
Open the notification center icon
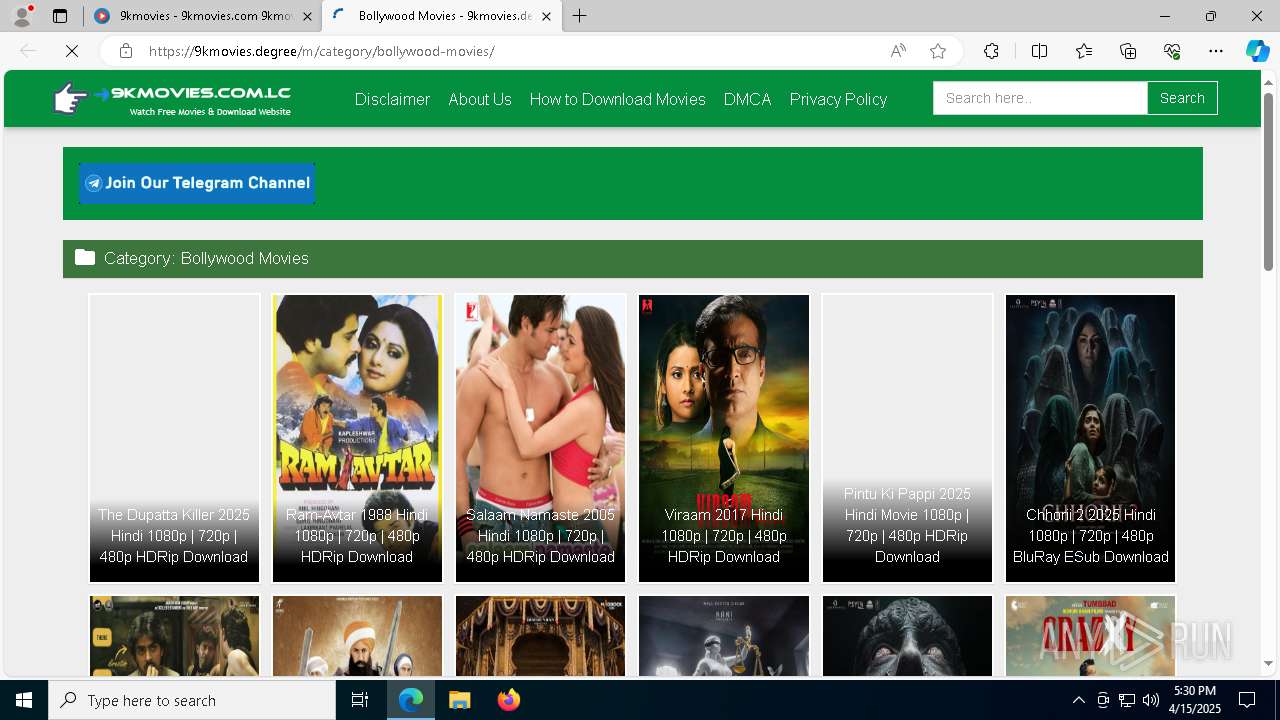[x=1247, y=700]
